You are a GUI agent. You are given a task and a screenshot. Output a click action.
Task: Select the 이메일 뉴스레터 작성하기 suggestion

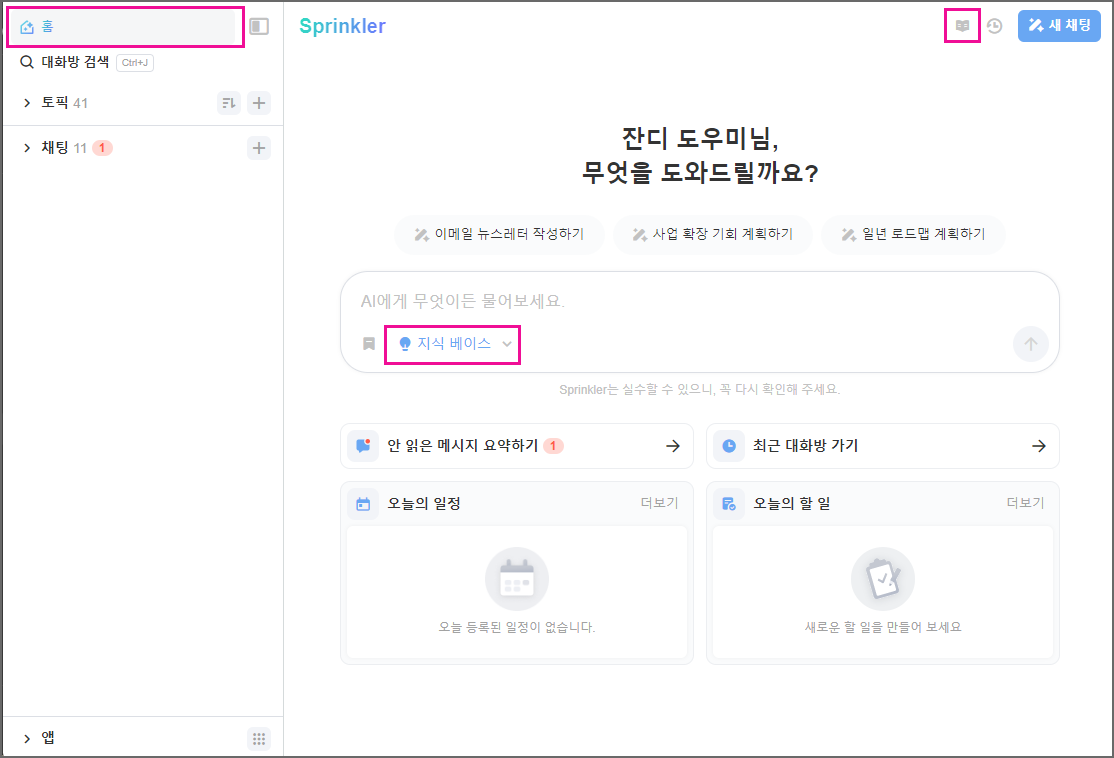coord(499,234)
